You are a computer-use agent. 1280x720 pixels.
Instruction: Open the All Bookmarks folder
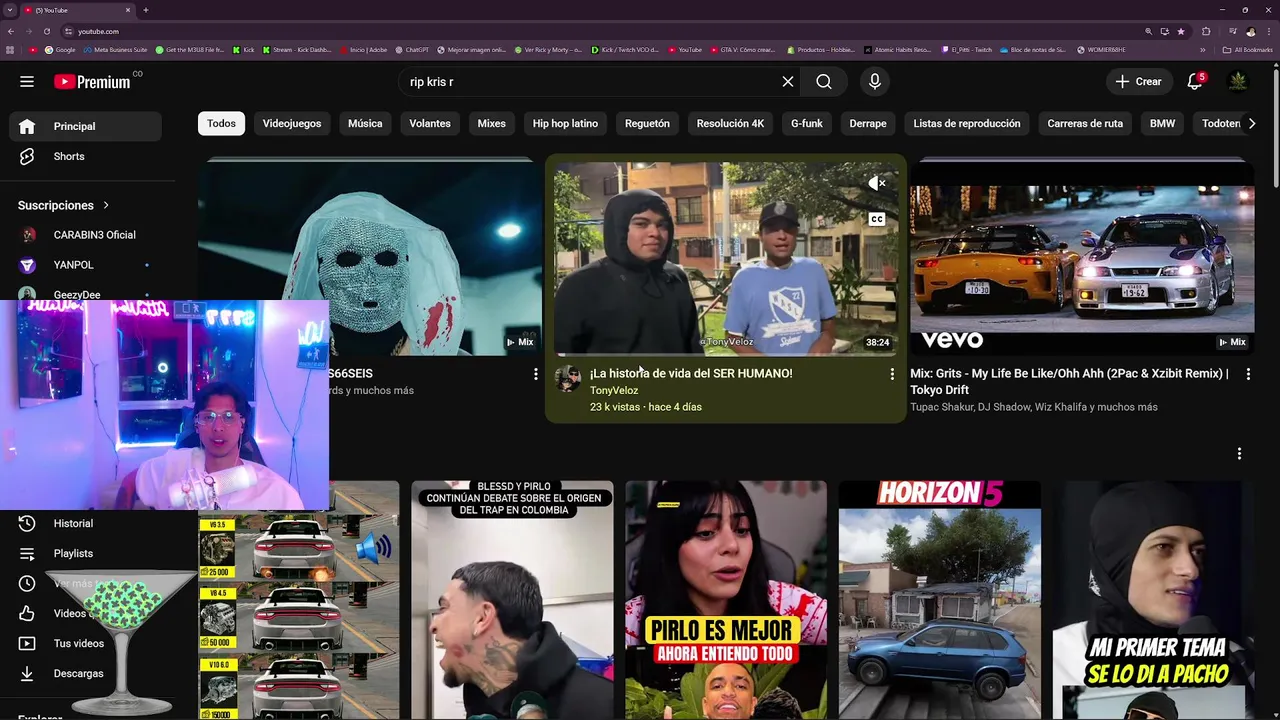(x=1248, y=50)
